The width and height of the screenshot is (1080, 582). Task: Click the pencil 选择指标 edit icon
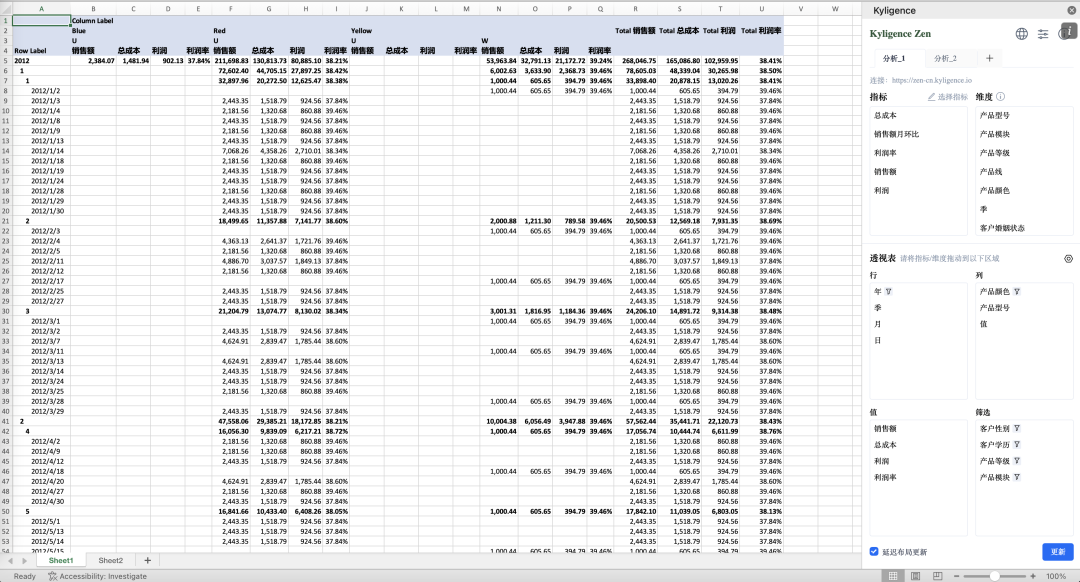coord(931,97)
